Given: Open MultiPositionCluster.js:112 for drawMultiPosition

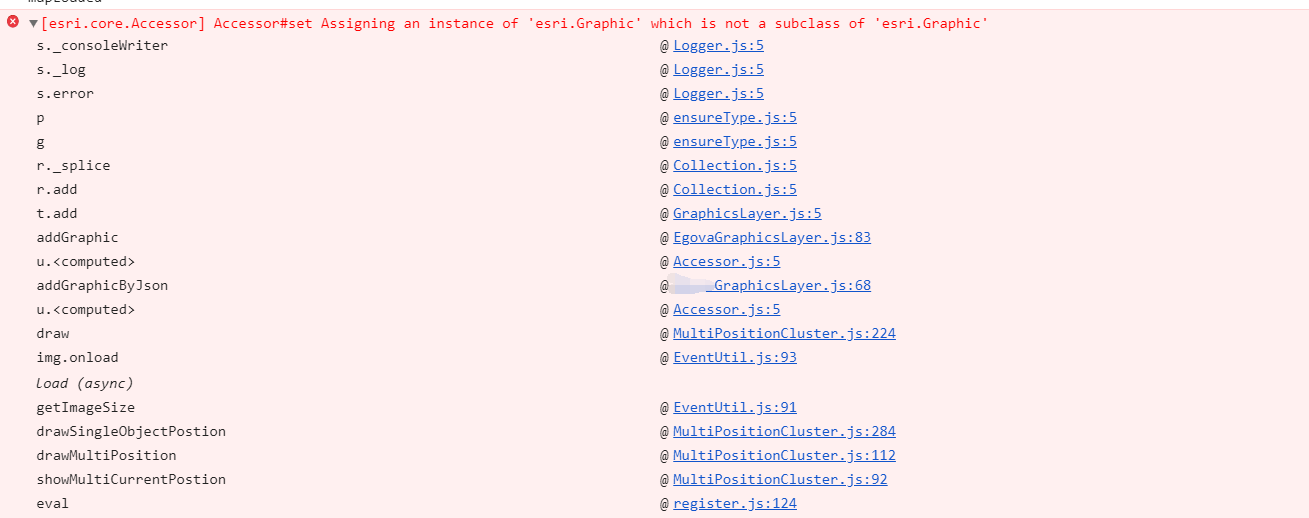Looking at the screenshot, I should pos(783,455).
